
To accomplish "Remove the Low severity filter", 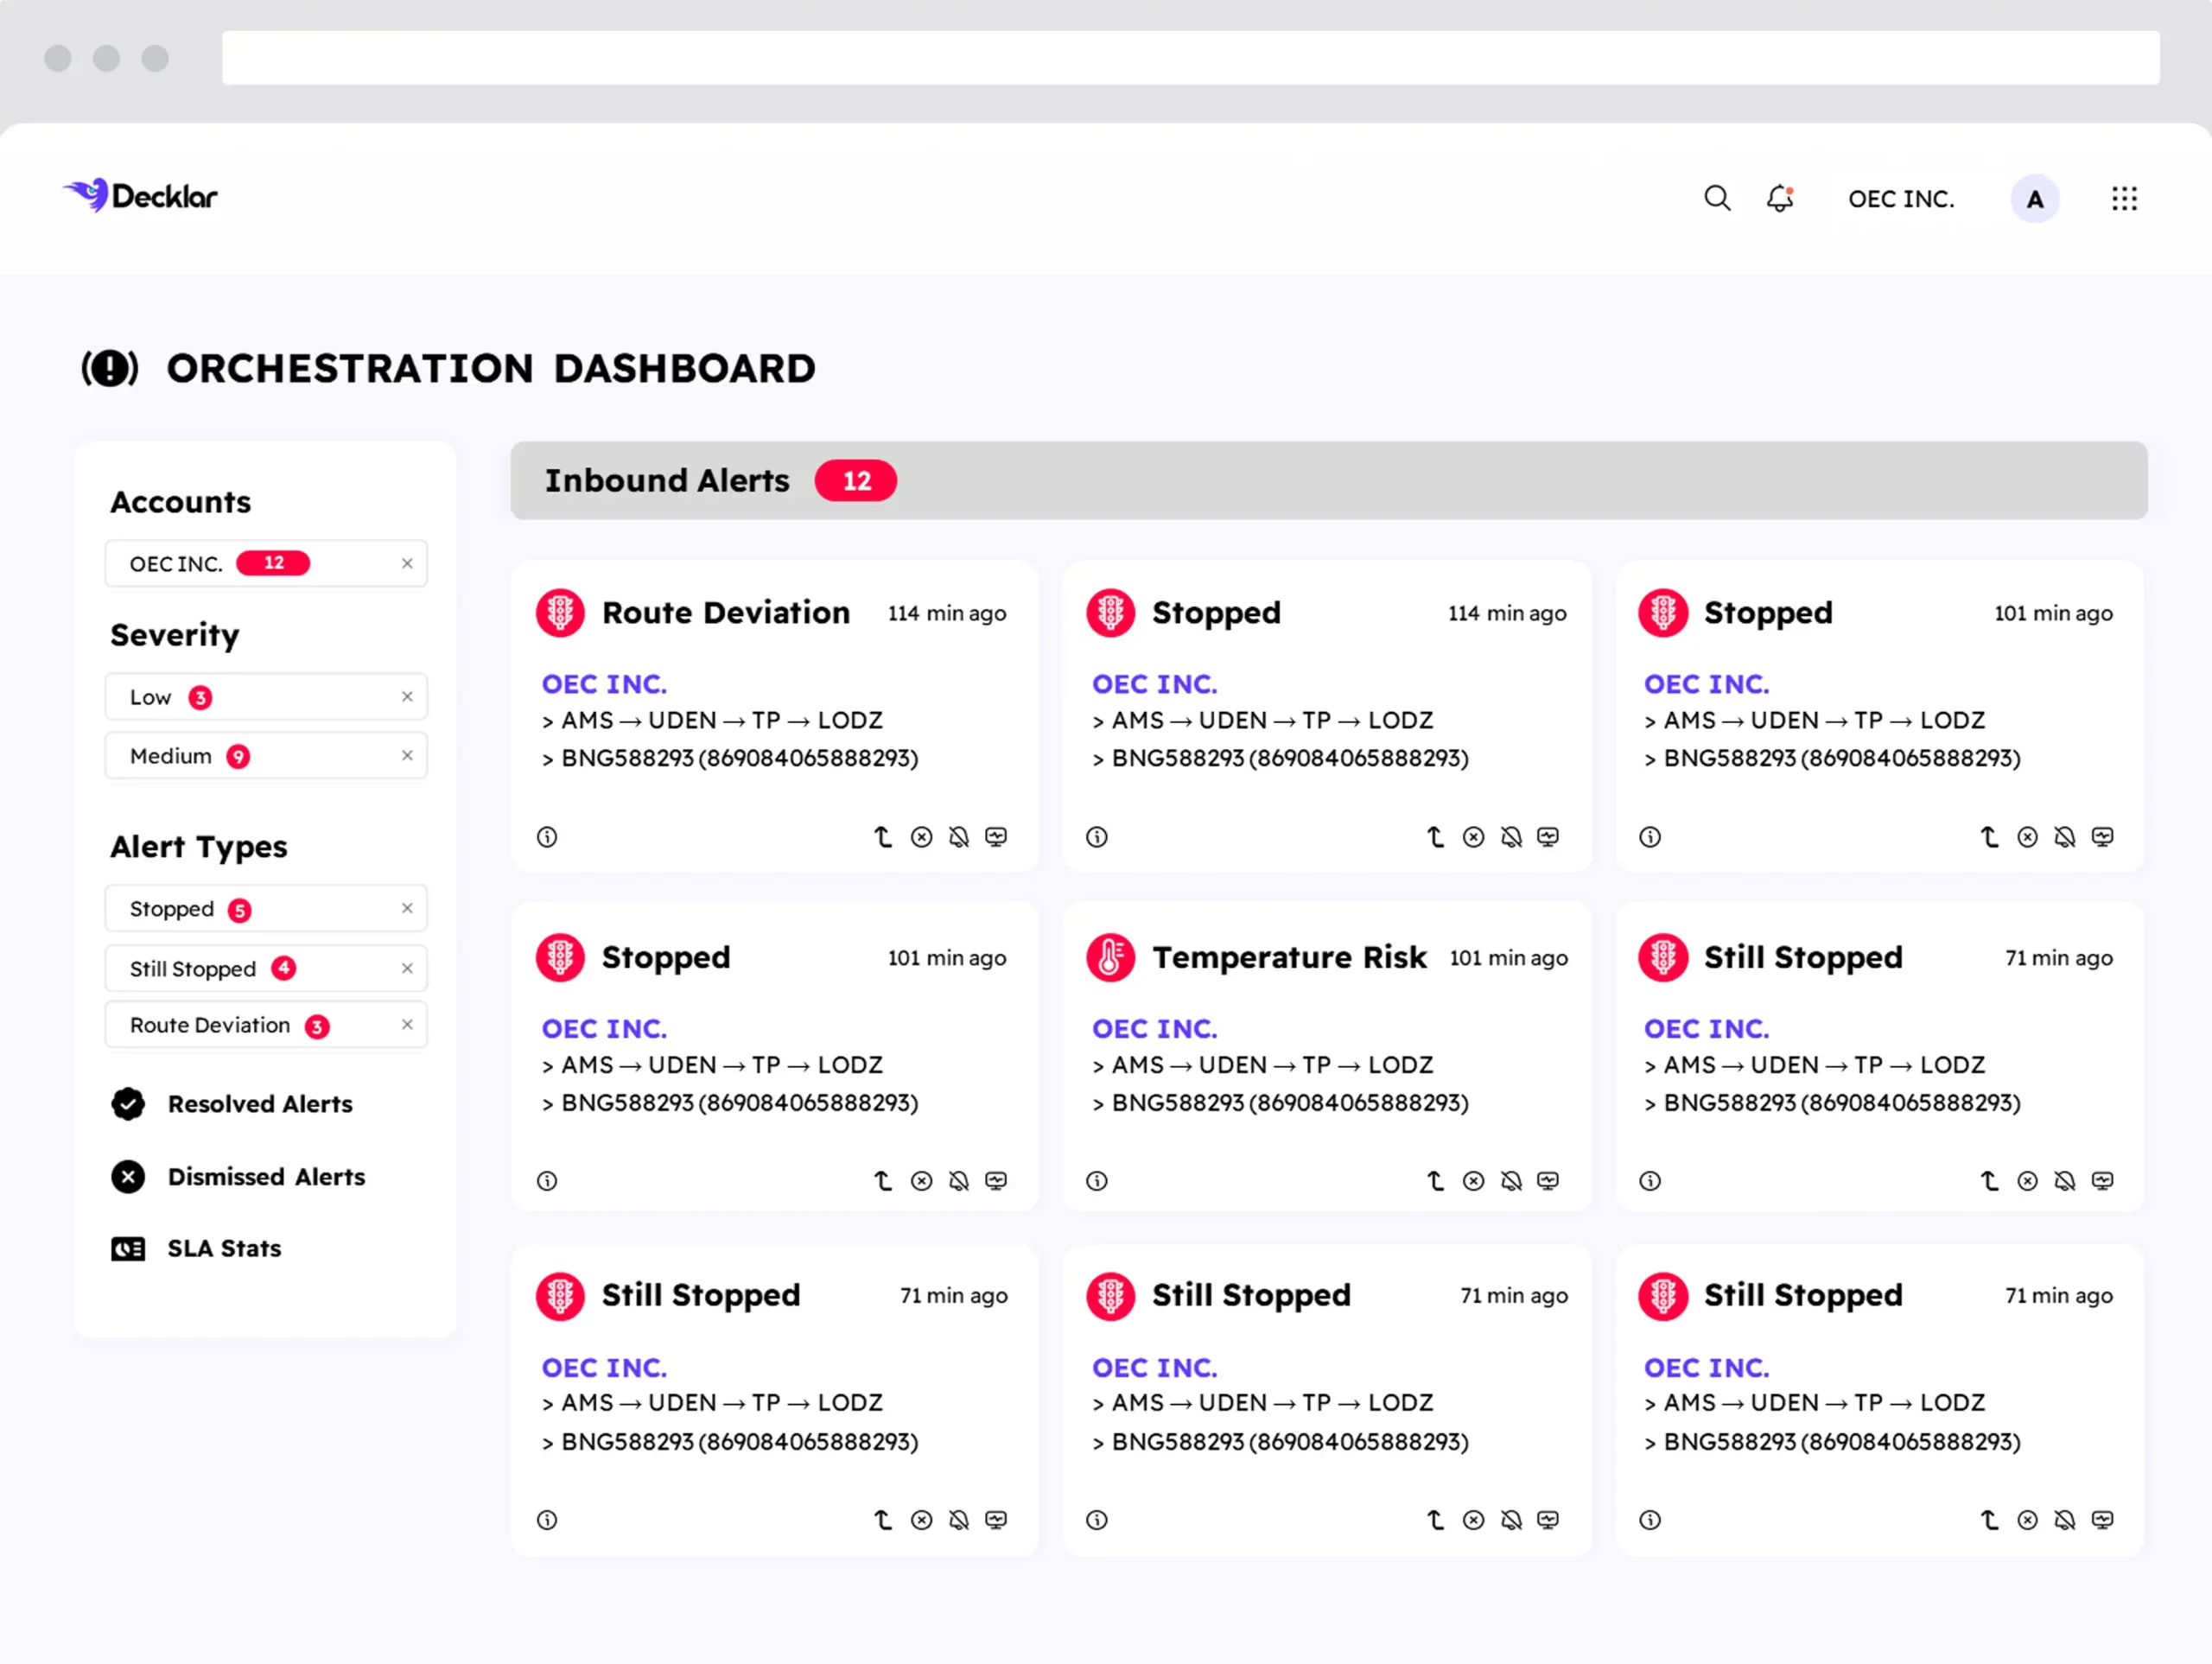I will point(407,697).
